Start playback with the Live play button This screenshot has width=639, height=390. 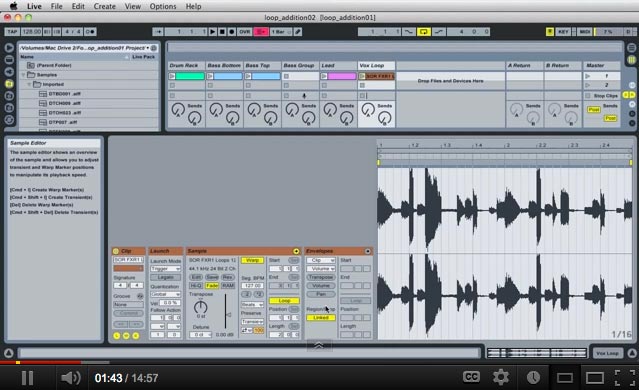[x=212, y=31]
